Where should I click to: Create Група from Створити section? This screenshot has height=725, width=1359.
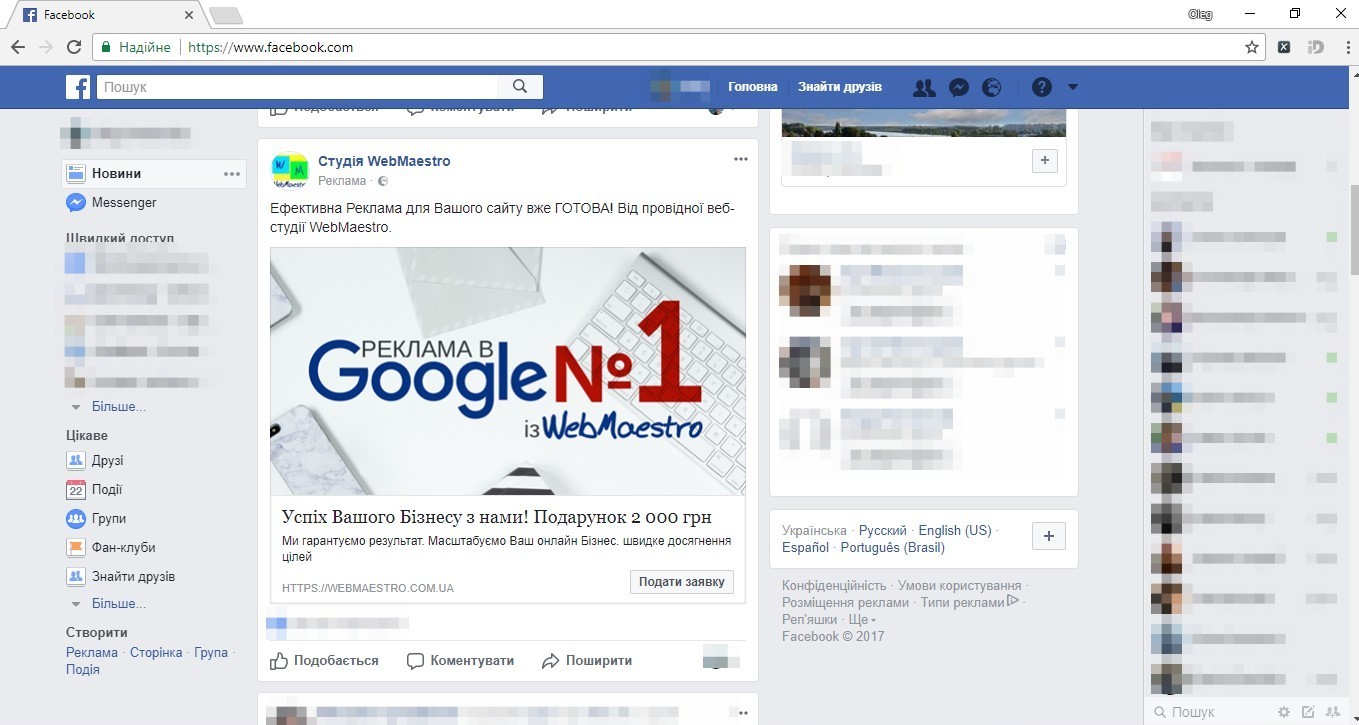pos(211,653)
